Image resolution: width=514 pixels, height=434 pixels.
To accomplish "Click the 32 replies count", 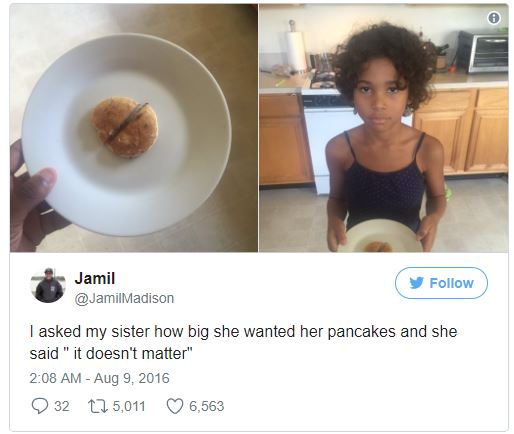I will coord(62,406).
